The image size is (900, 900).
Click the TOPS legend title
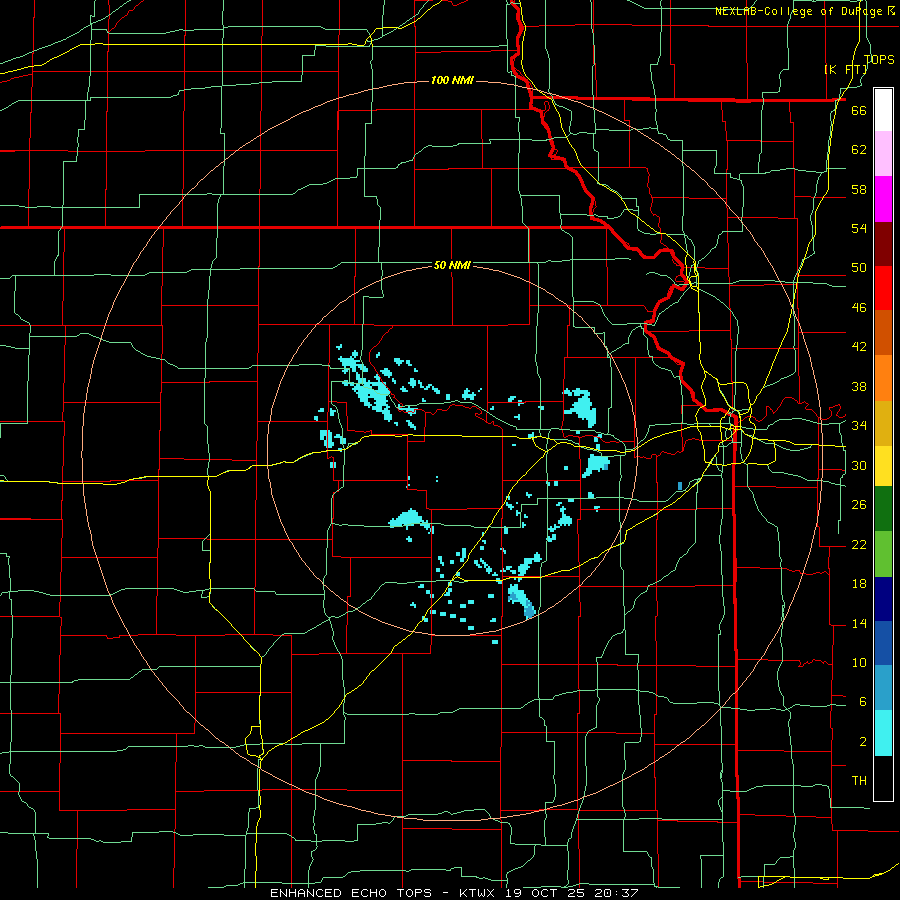(x=879, y=59)
